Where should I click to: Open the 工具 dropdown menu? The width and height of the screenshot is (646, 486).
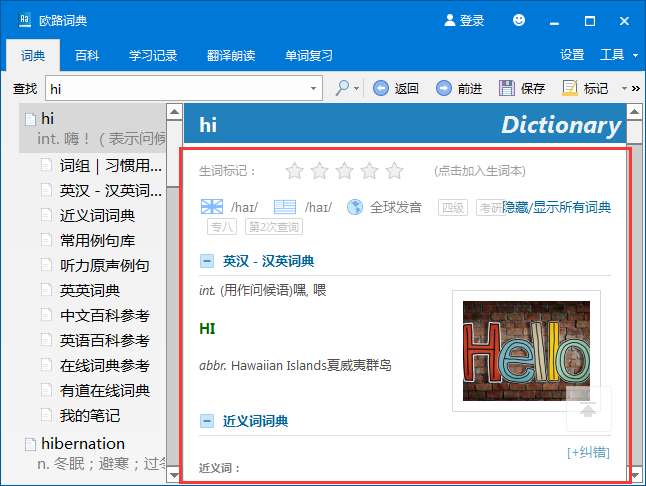pyautogui.click(x=618, y=55)
